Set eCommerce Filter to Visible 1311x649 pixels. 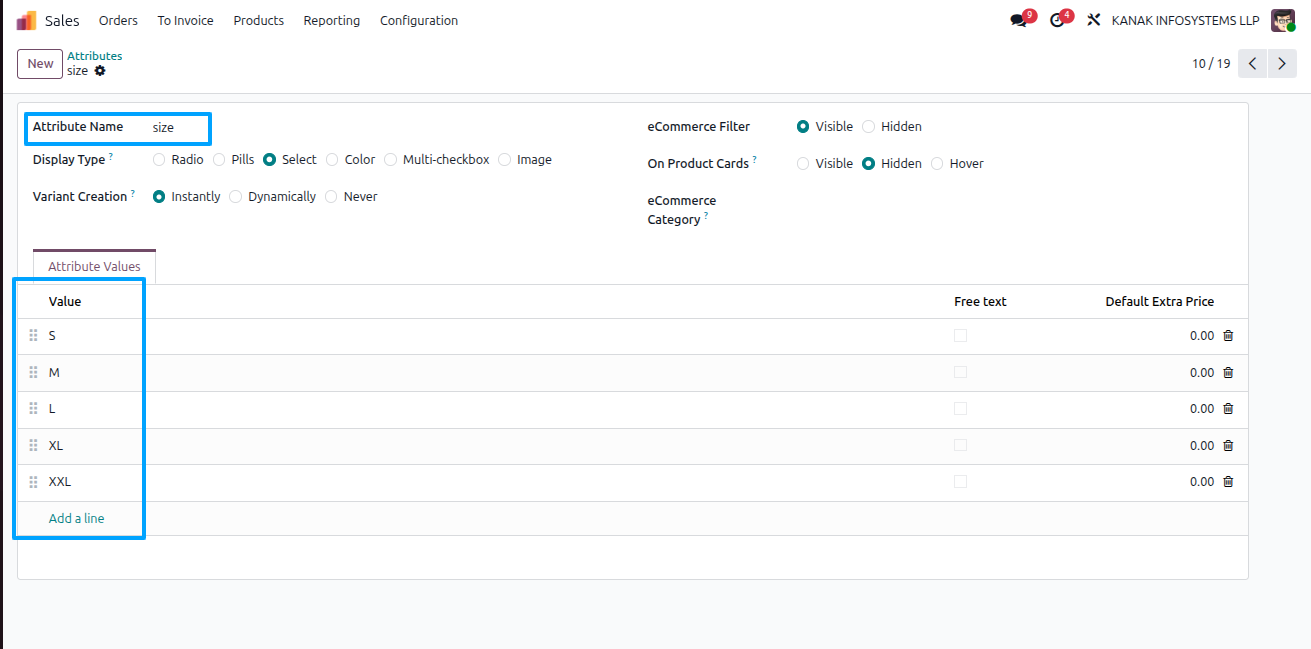pos(803,127)
